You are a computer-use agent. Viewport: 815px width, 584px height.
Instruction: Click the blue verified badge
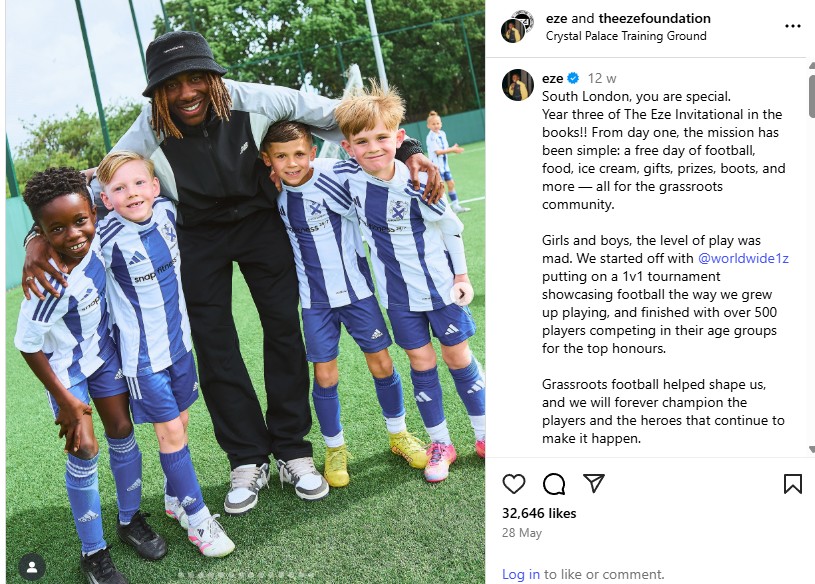click(573, 78)
